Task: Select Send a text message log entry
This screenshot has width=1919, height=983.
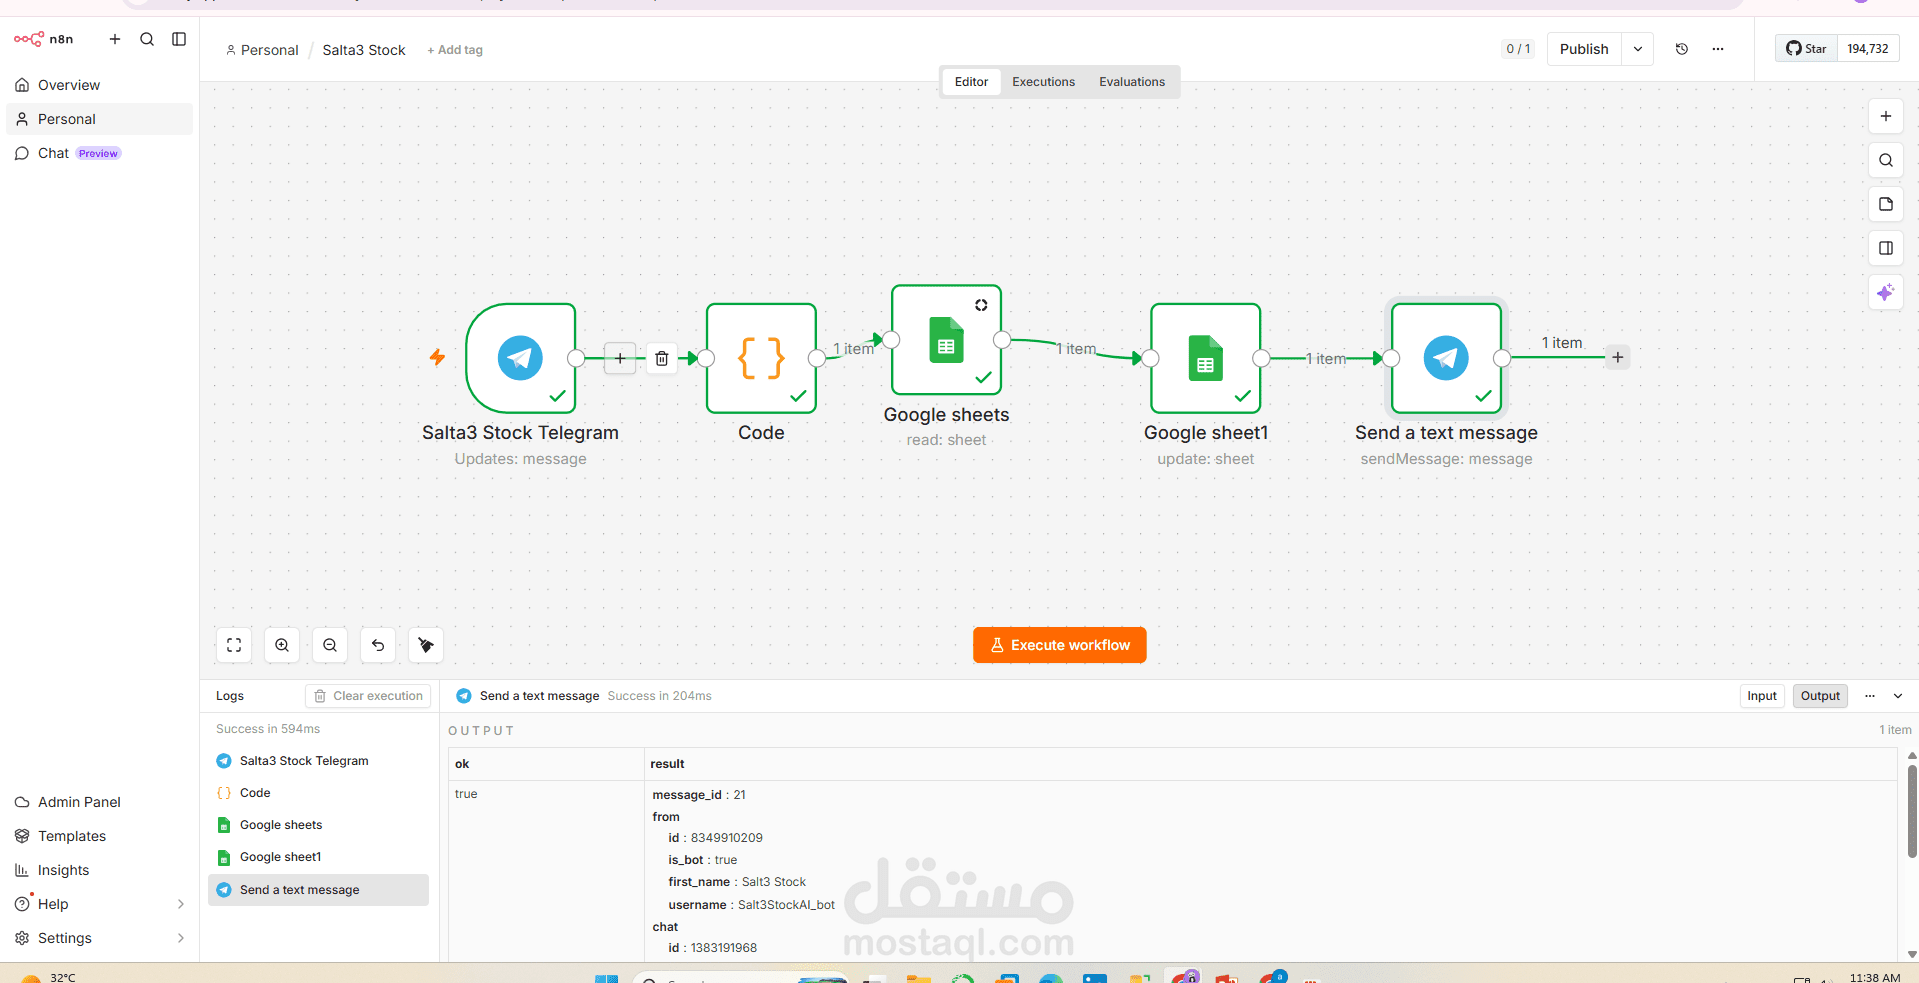Action: (x=318, y=890)
